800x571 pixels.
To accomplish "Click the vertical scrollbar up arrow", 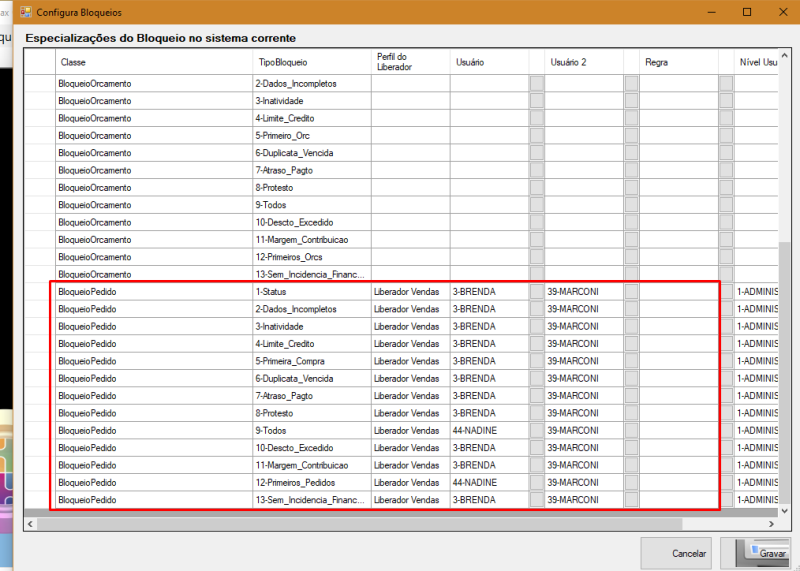I will (x=784, y=55).
